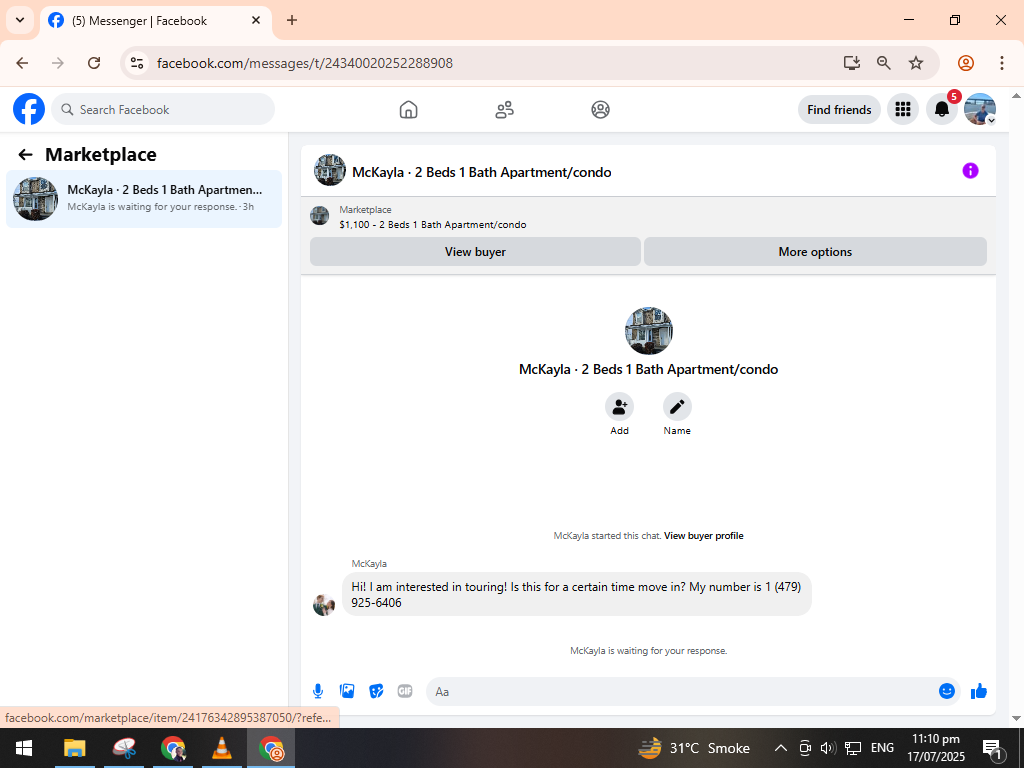Click the View buyer button

475,252
